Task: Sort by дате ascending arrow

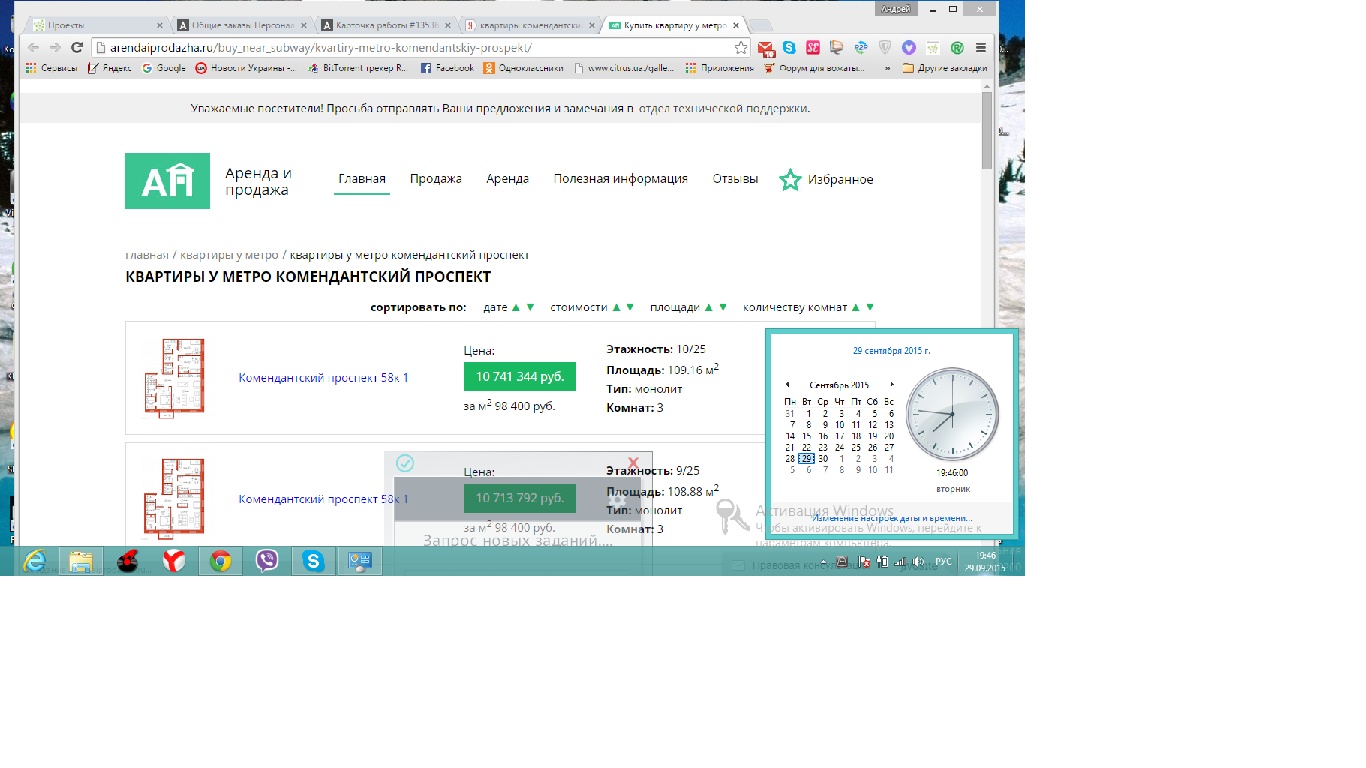Action: click(x=516, y=308)
